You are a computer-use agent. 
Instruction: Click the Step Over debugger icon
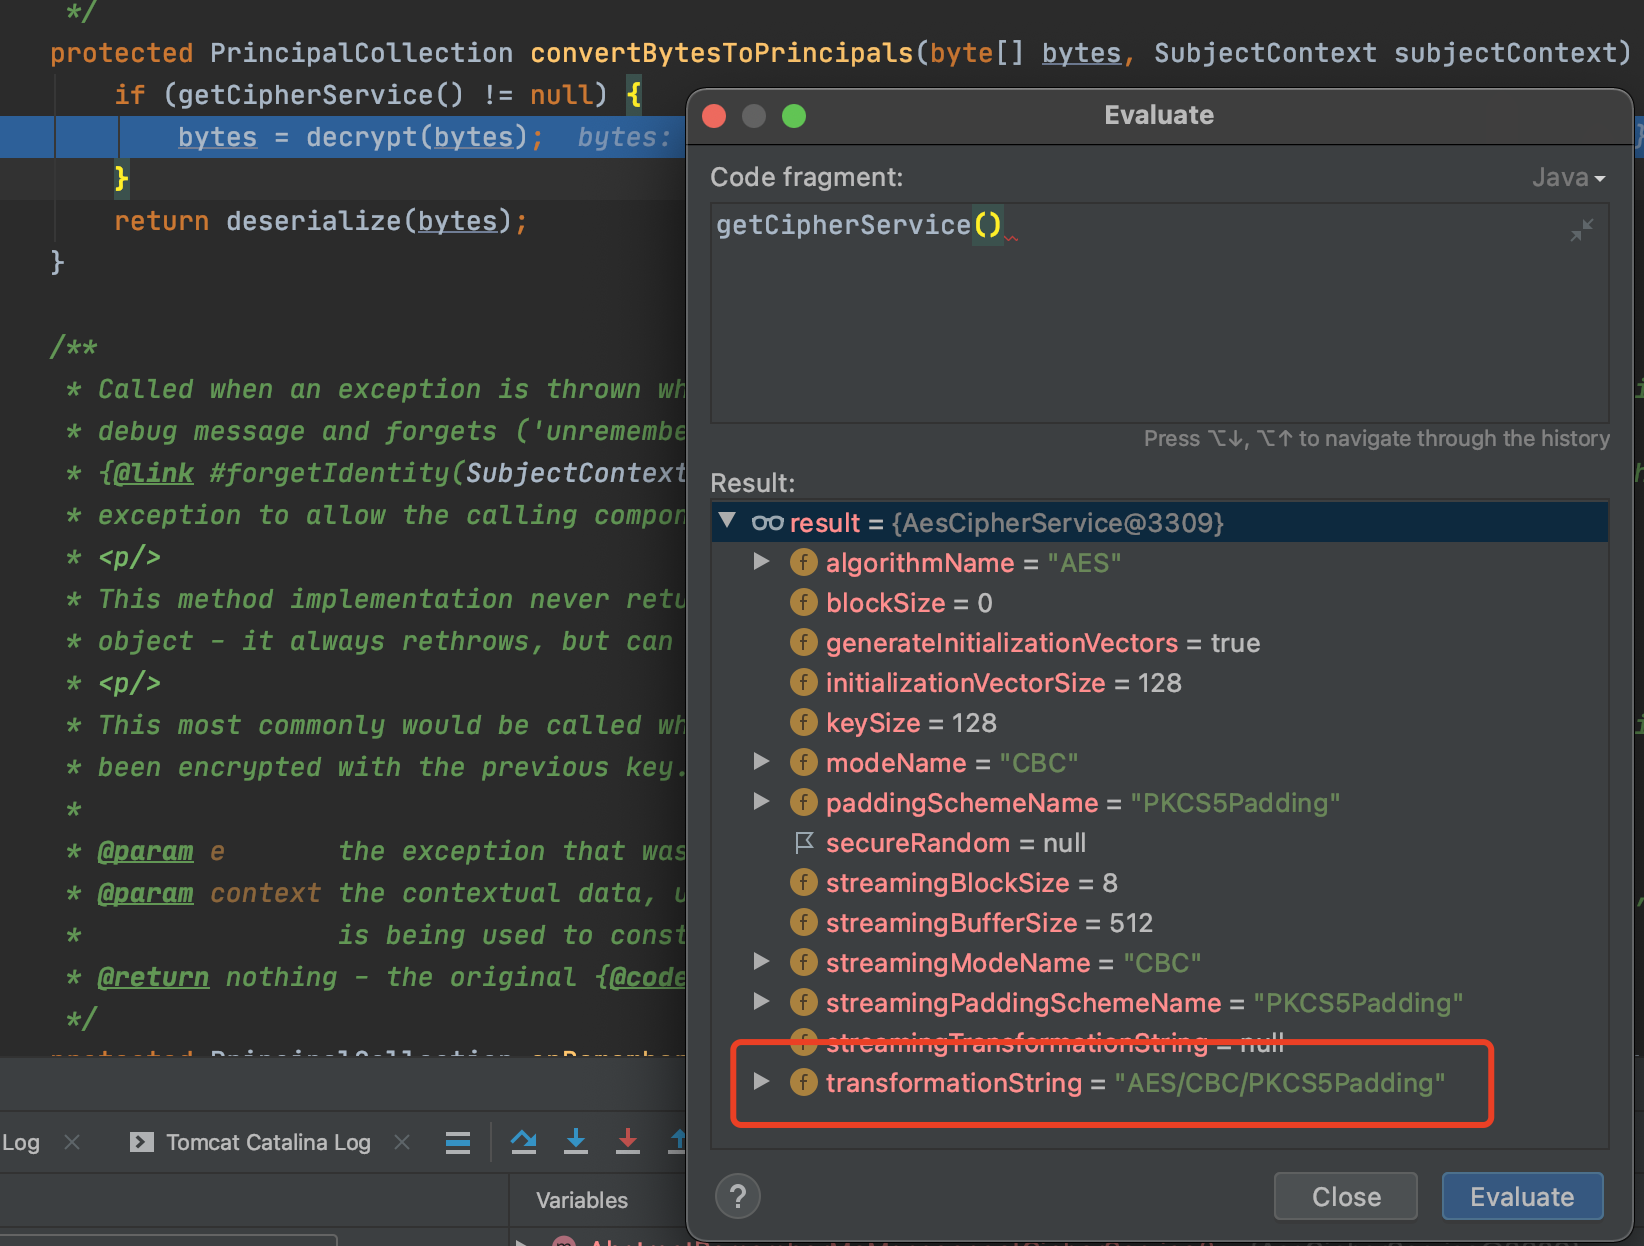(523, 1141)
